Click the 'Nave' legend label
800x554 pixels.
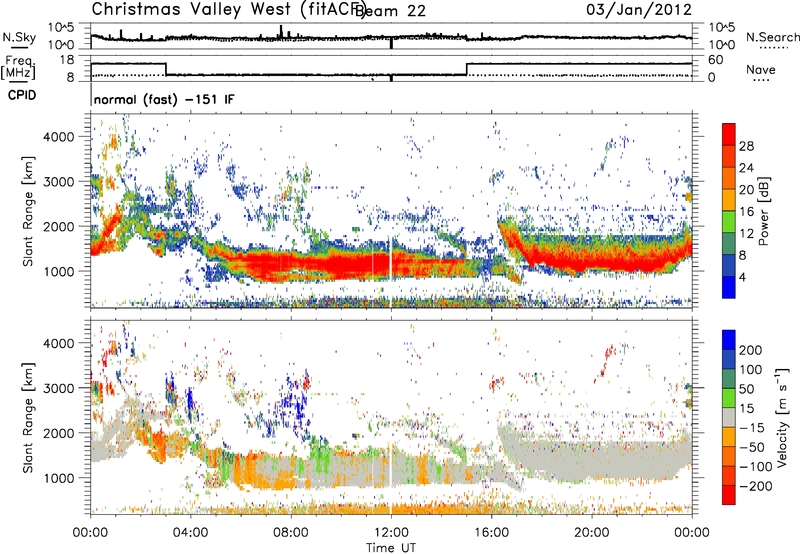(x=760, y=69)
